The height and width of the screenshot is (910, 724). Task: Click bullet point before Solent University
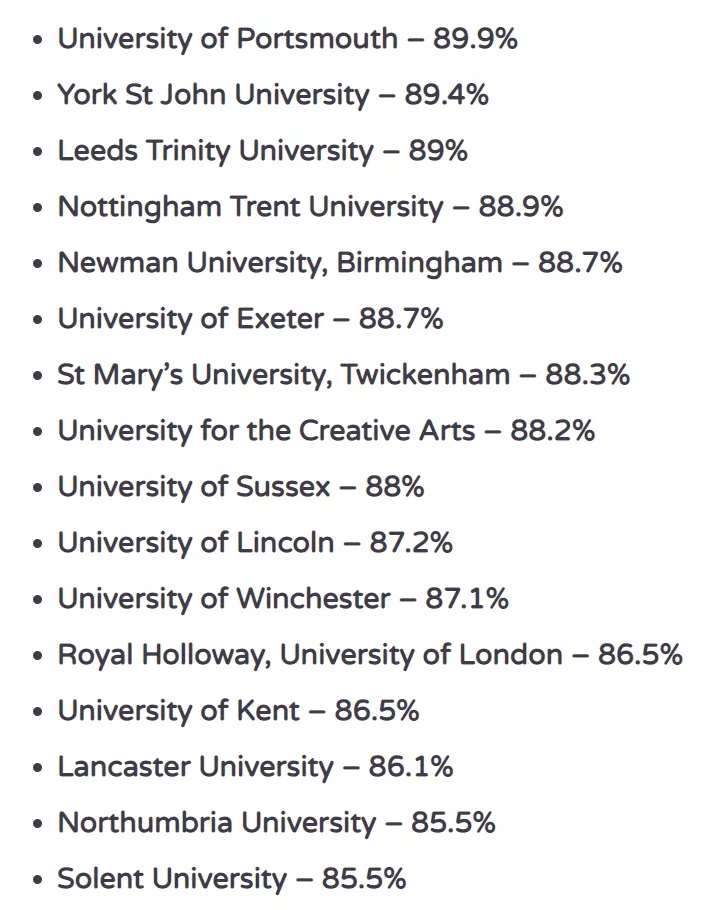pos(38,880)
